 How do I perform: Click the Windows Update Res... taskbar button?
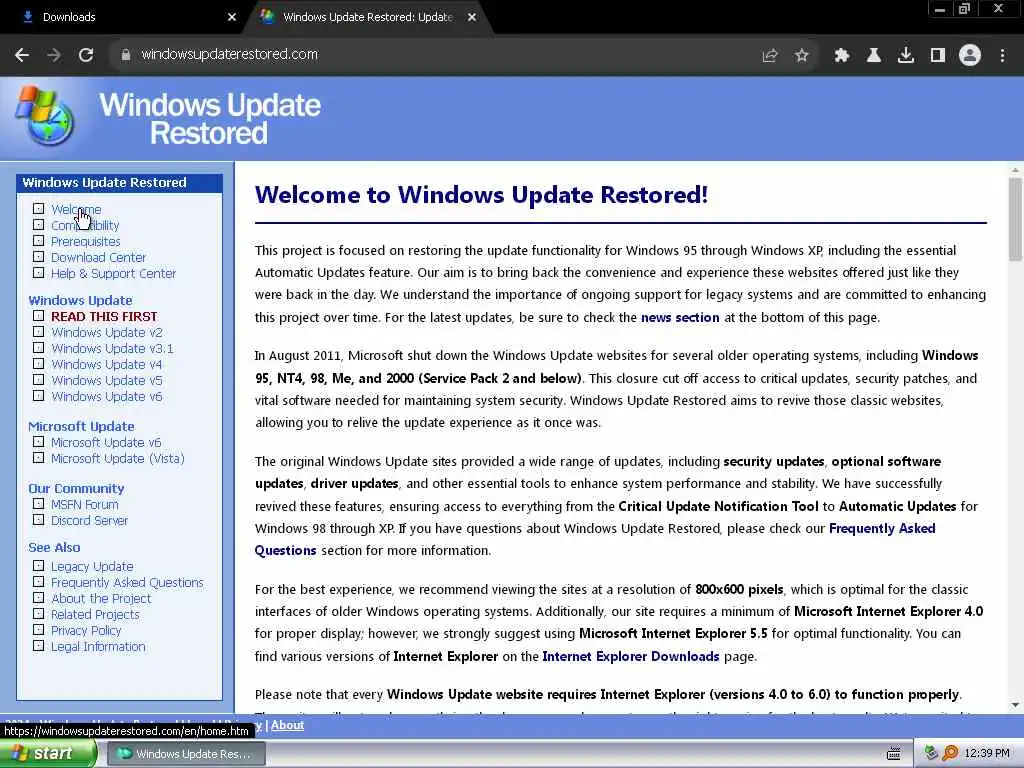[185, 754]
